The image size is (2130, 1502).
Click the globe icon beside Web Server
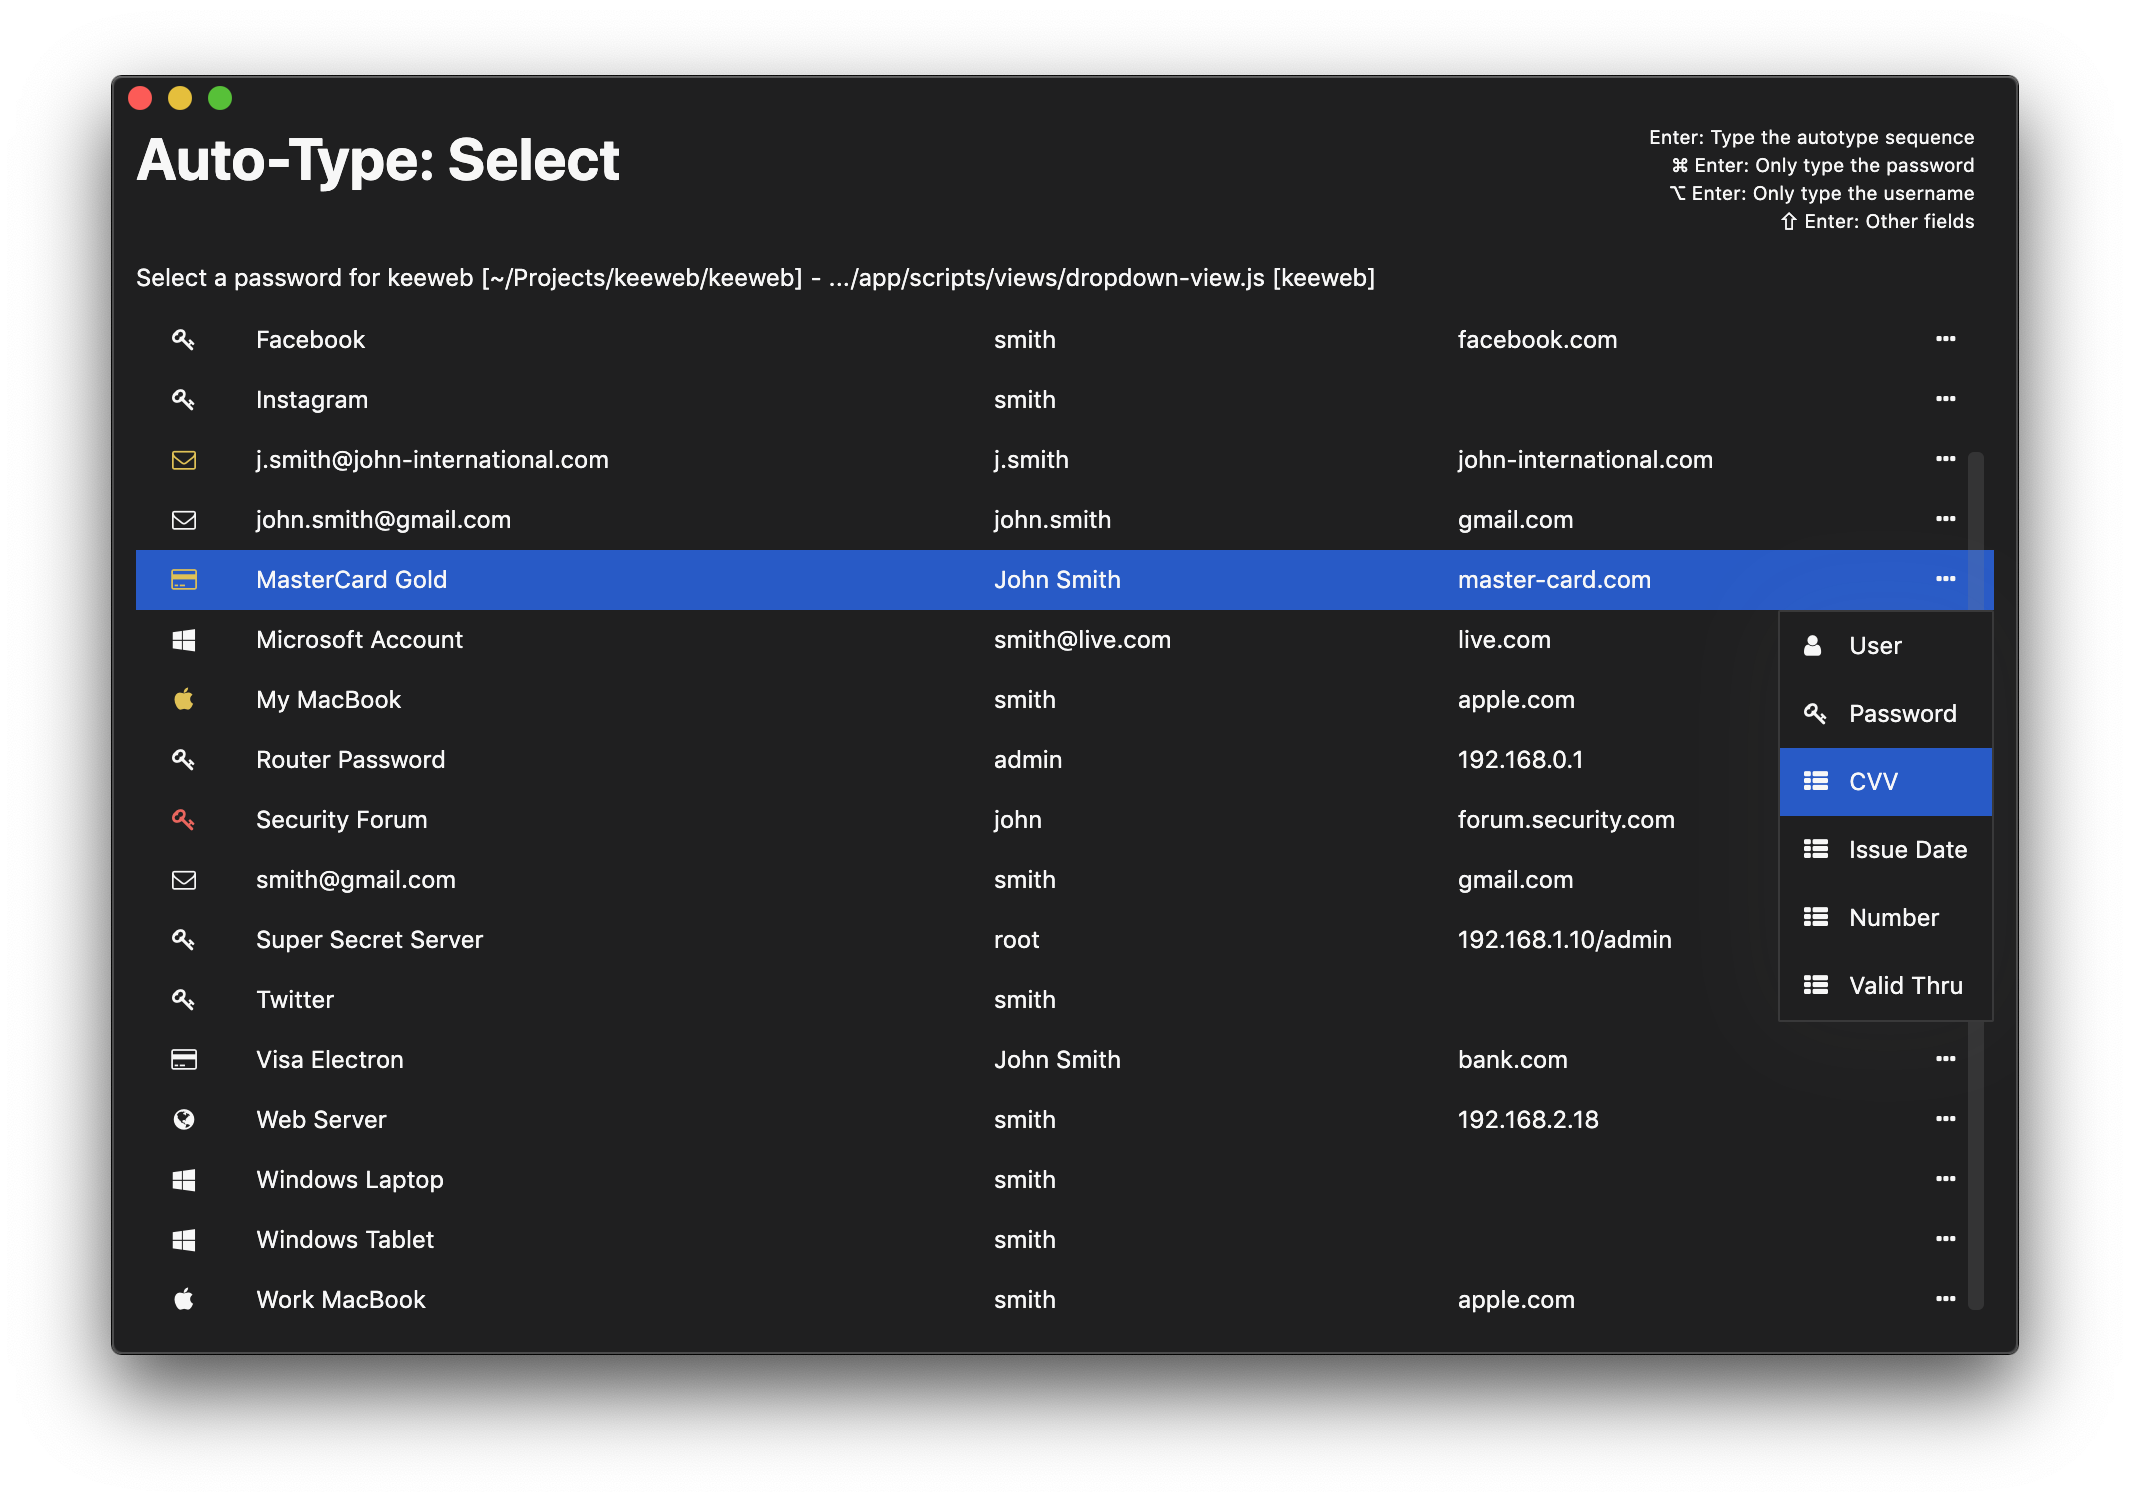184,1120
